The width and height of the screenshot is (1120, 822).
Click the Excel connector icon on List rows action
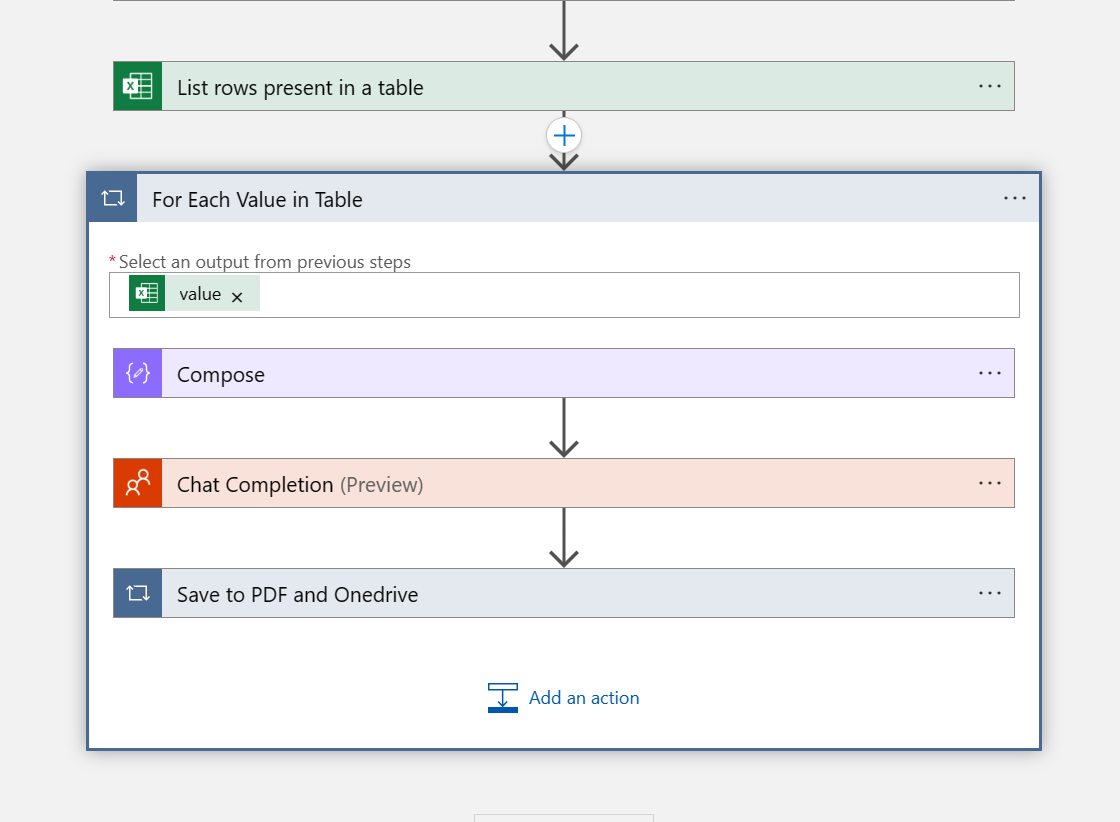point(137,86)
